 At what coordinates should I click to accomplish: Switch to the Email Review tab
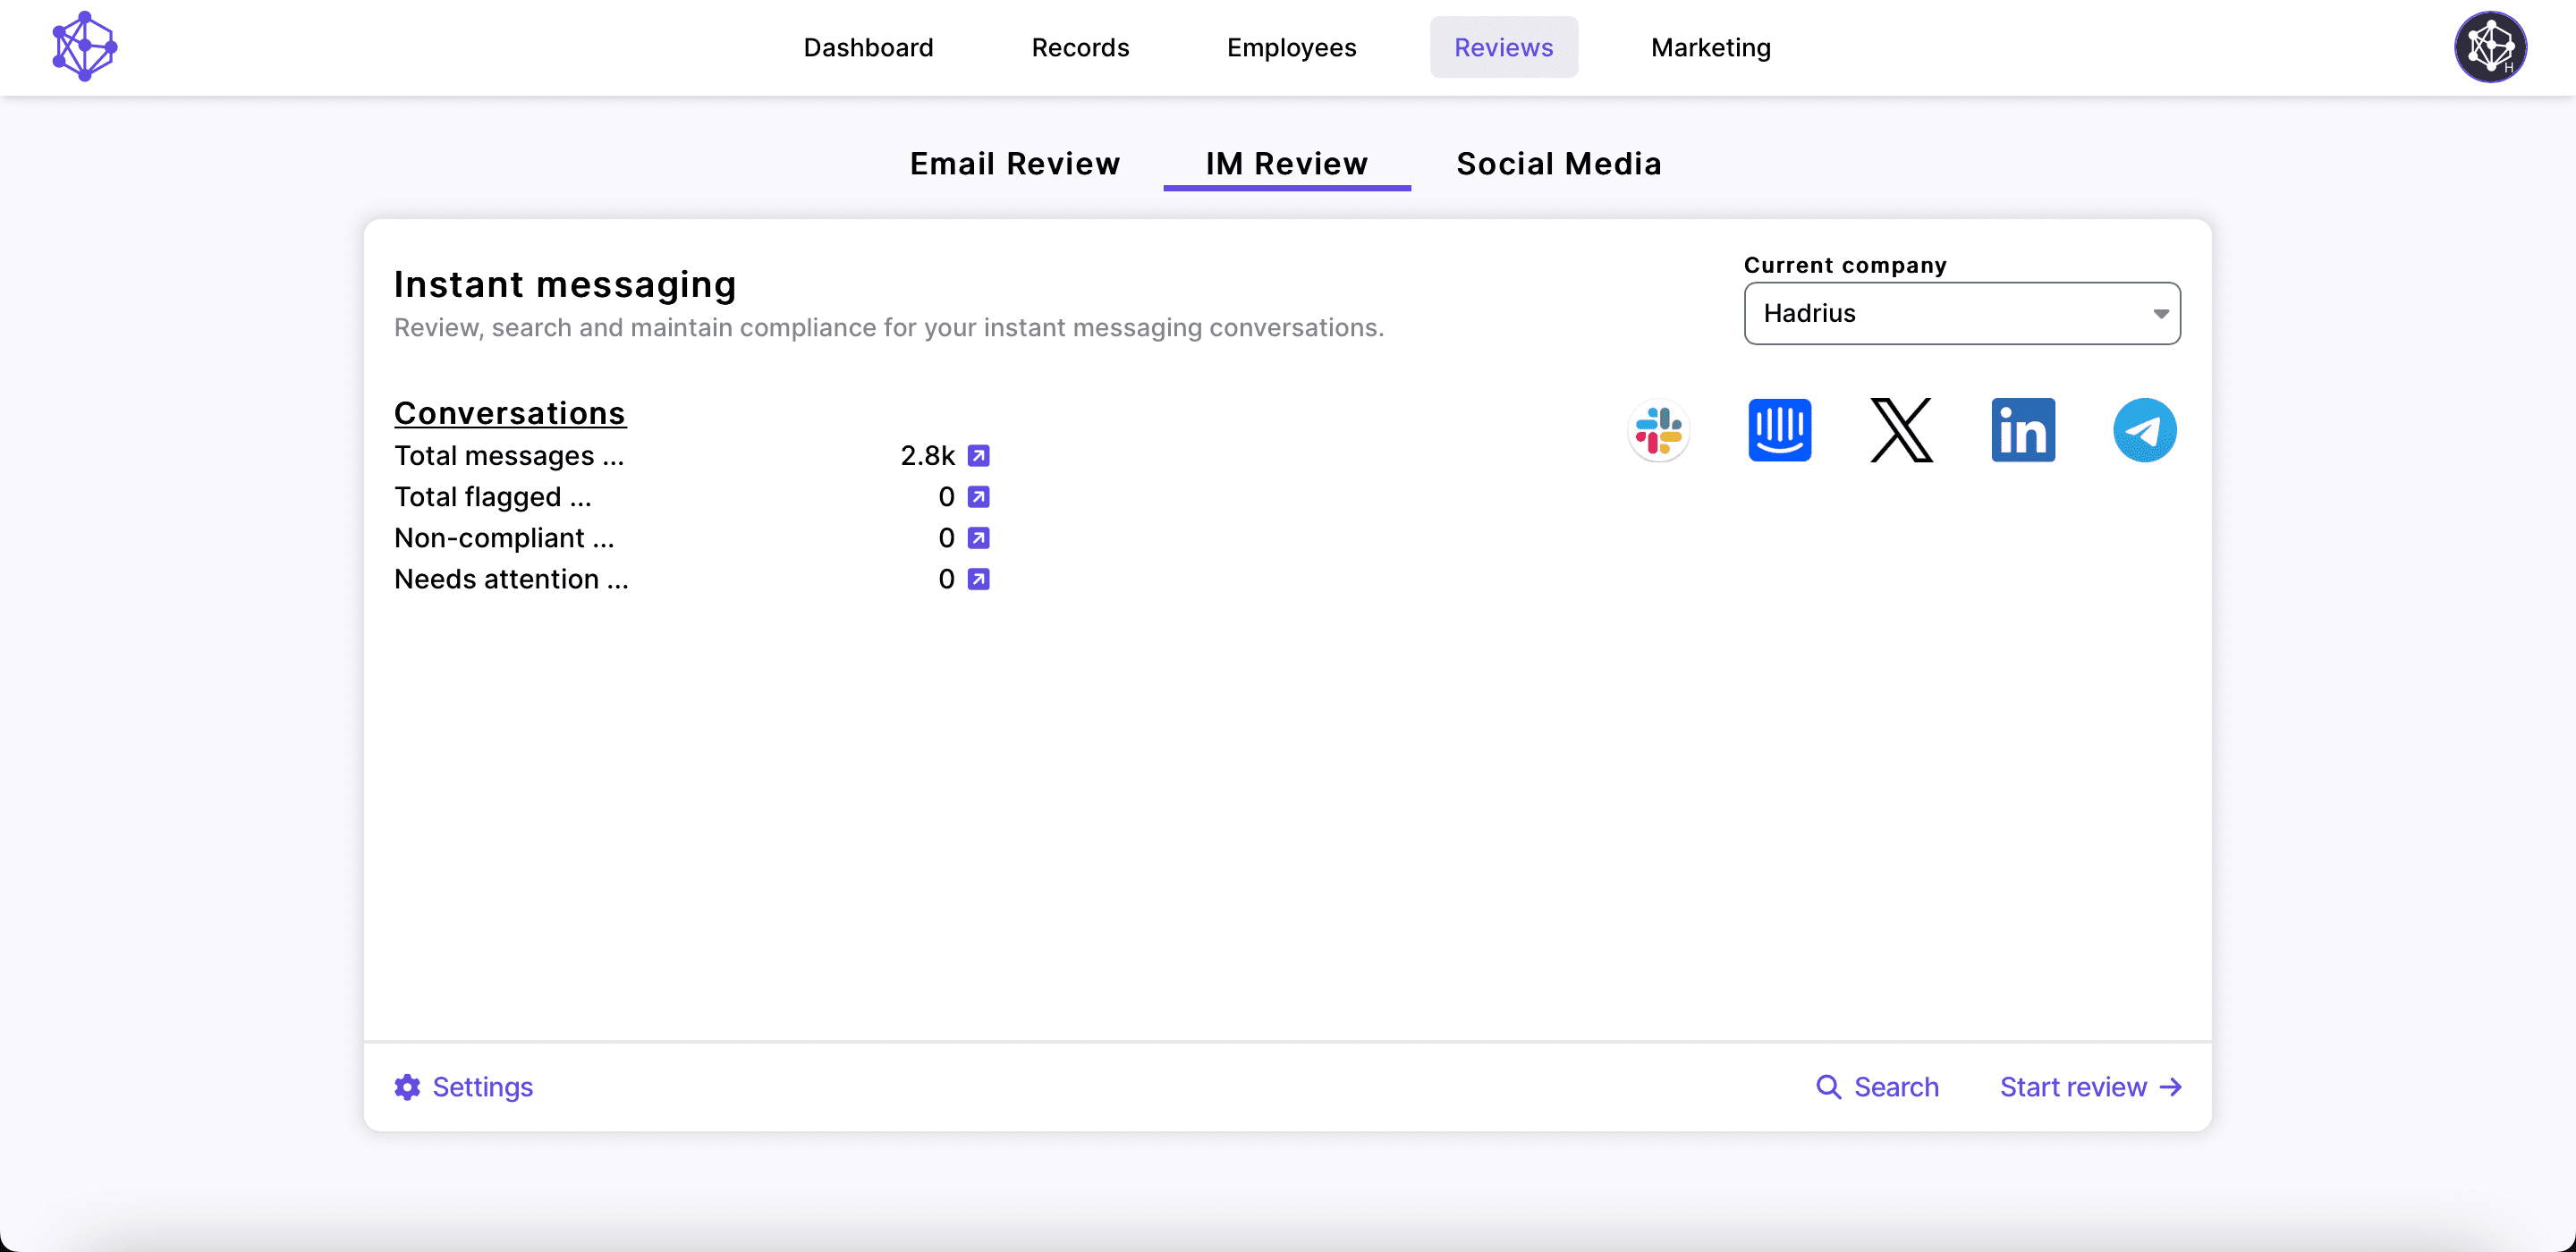click(1015, 163)
